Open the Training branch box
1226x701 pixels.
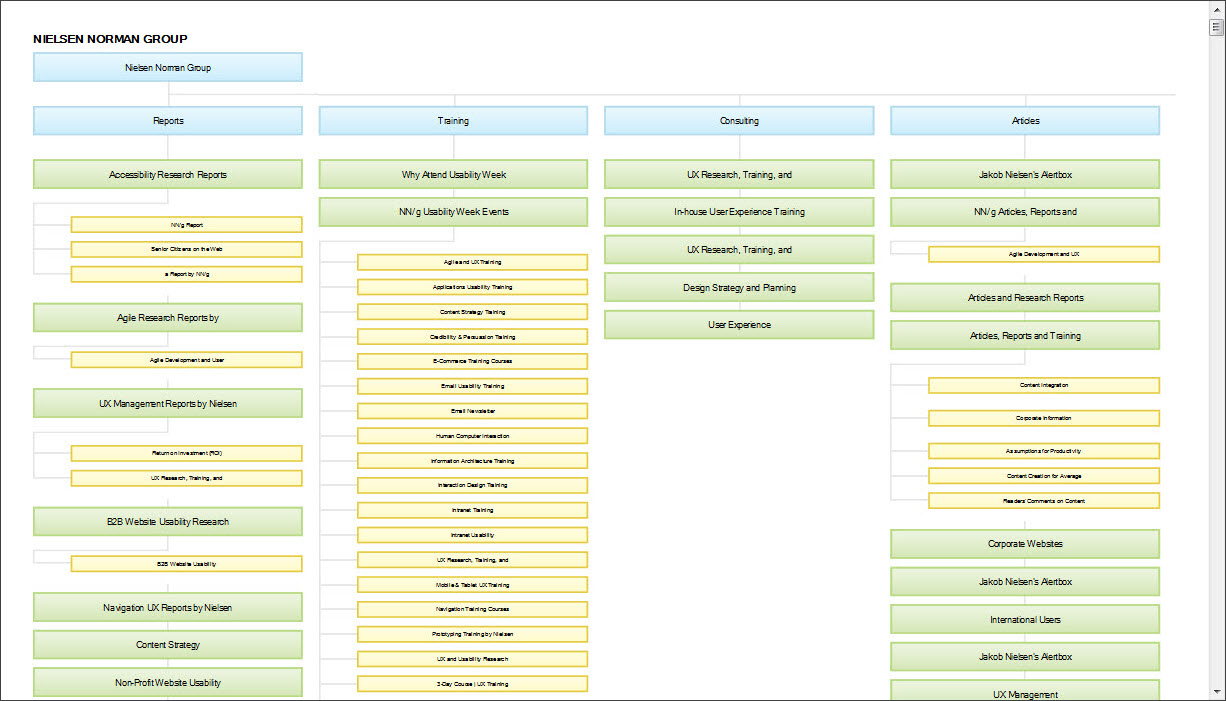pos(453,120)
